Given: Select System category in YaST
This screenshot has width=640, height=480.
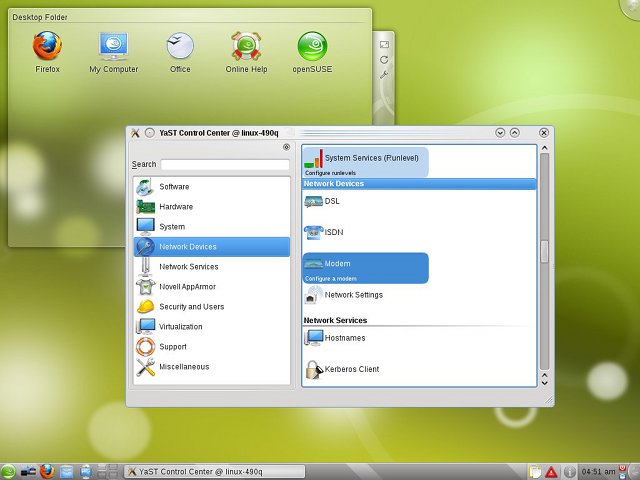Looking at the screenshot, I should (212, 227).
